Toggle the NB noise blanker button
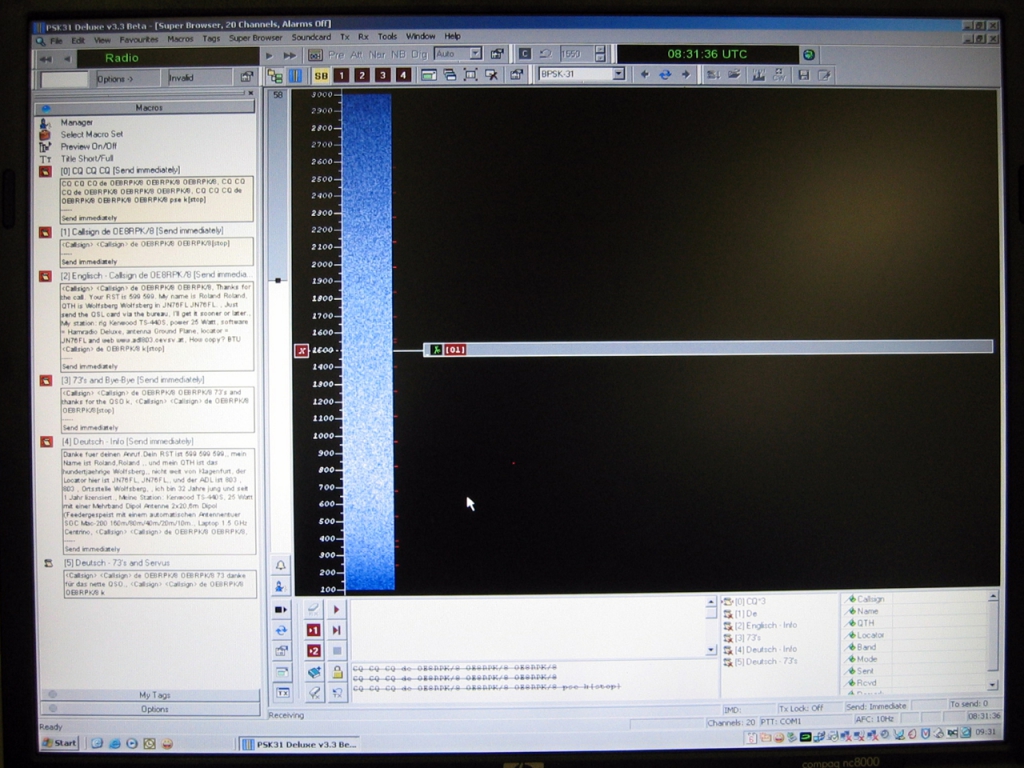The height and width of the screenshot is (768, 1024). (399, 54)
